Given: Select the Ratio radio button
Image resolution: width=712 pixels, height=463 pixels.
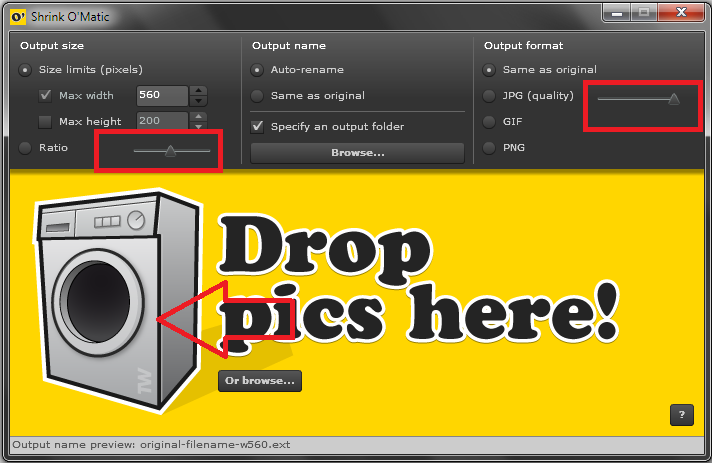Looking at the screenshot, I should coord(25,148).
